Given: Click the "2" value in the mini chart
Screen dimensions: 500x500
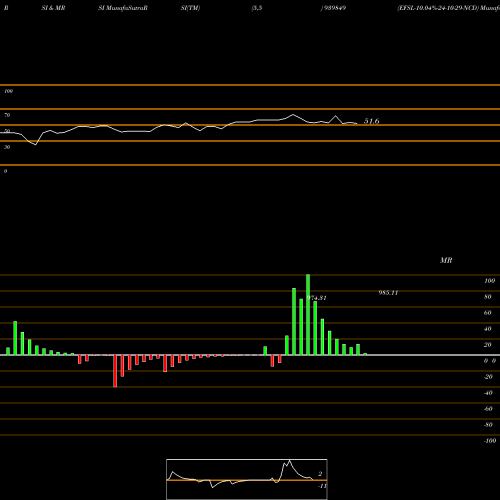Looking at the screenshot, I should (x=320, y=474).
